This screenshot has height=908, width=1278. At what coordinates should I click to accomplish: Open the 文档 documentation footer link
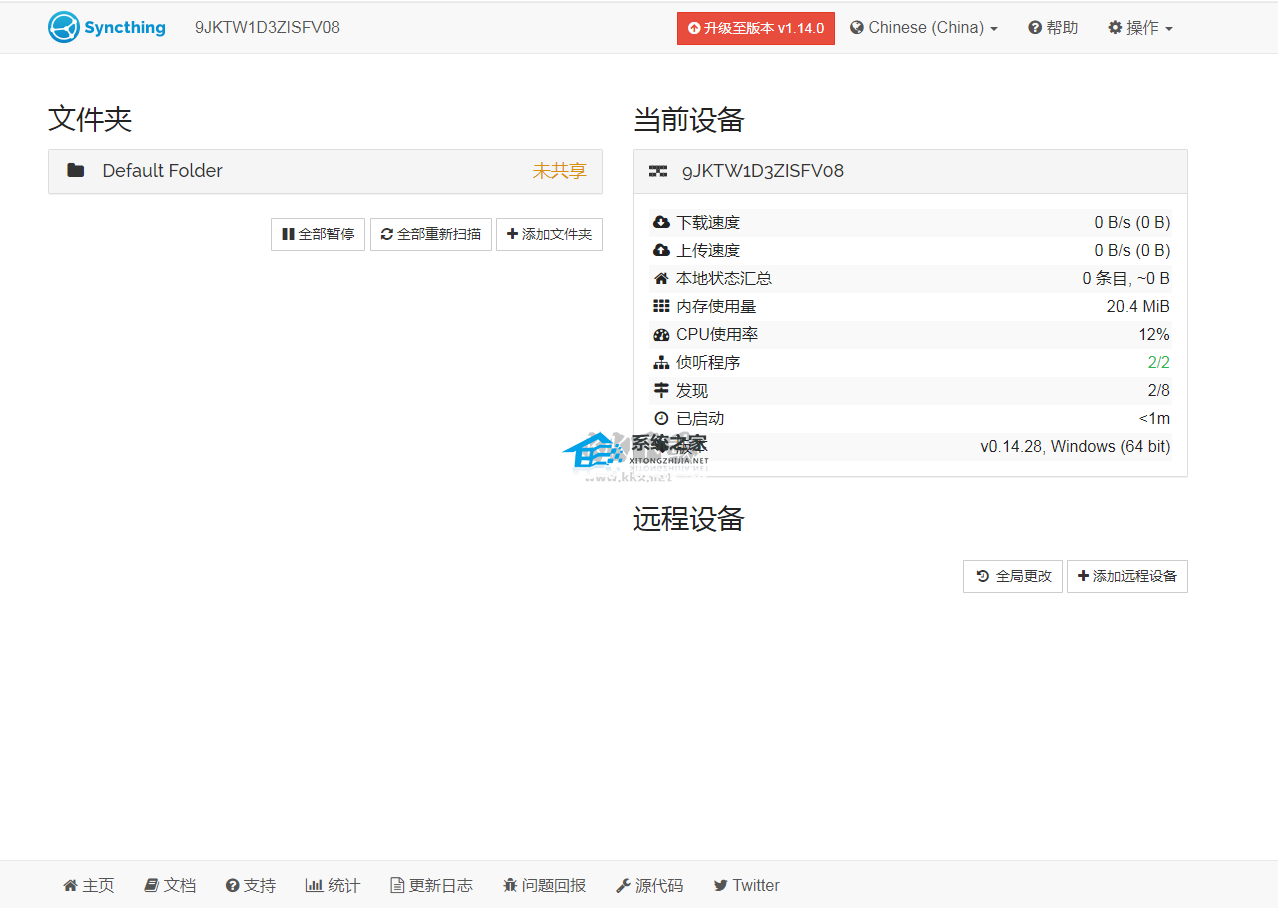(170, 885)
